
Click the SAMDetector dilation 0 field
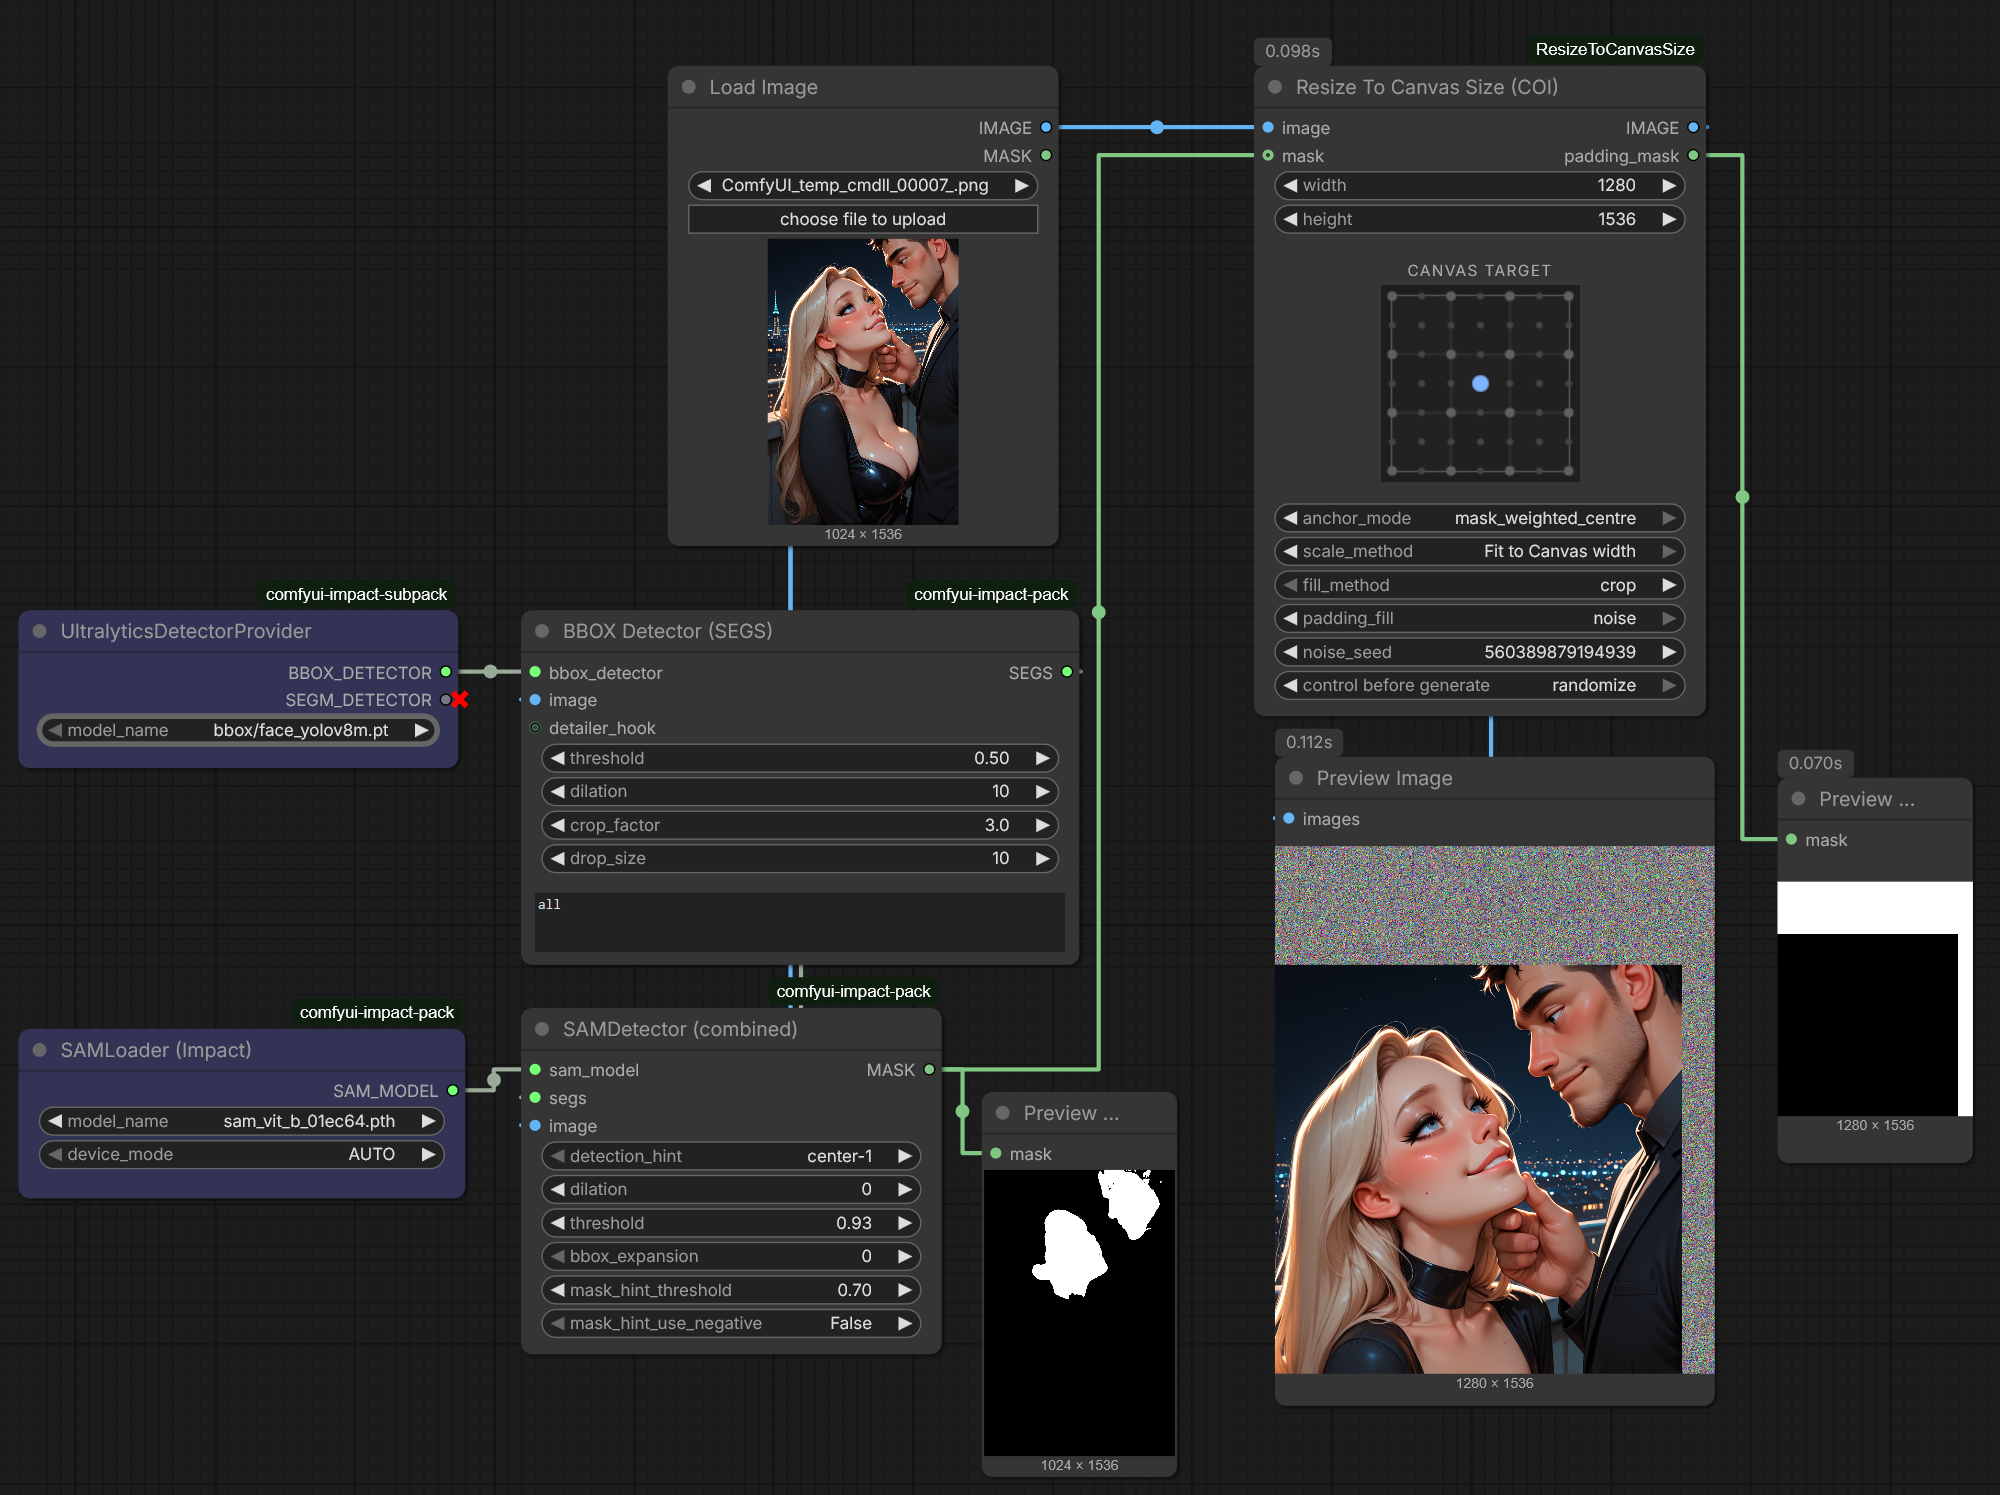731,1189
